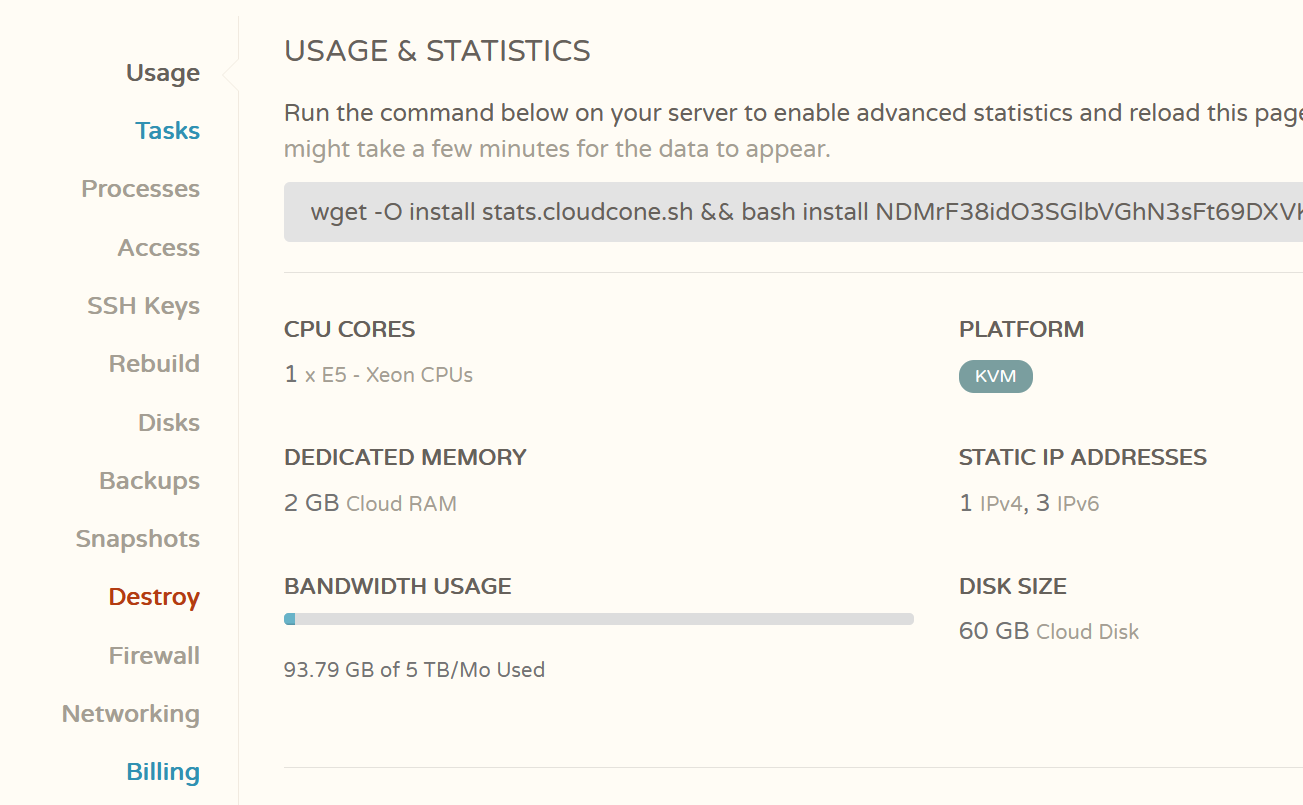Click the red Destroy link
1303x805 pixels.
coord(154,597)
